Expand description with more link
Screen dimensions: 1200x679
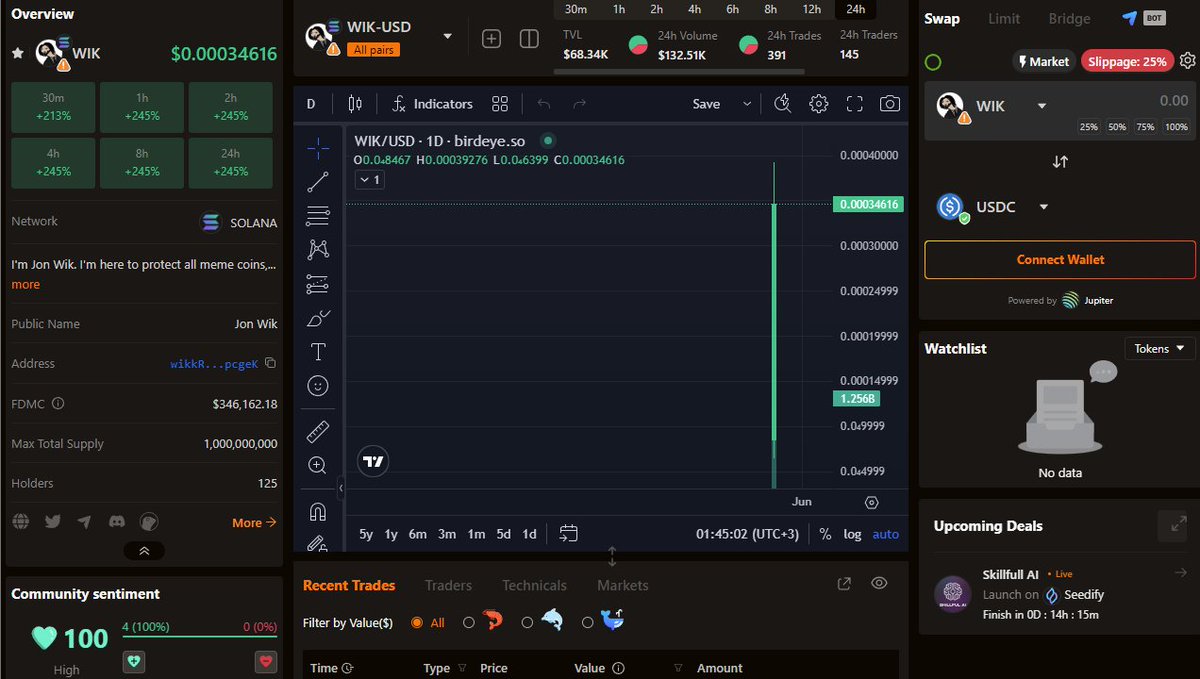[26, 284]
